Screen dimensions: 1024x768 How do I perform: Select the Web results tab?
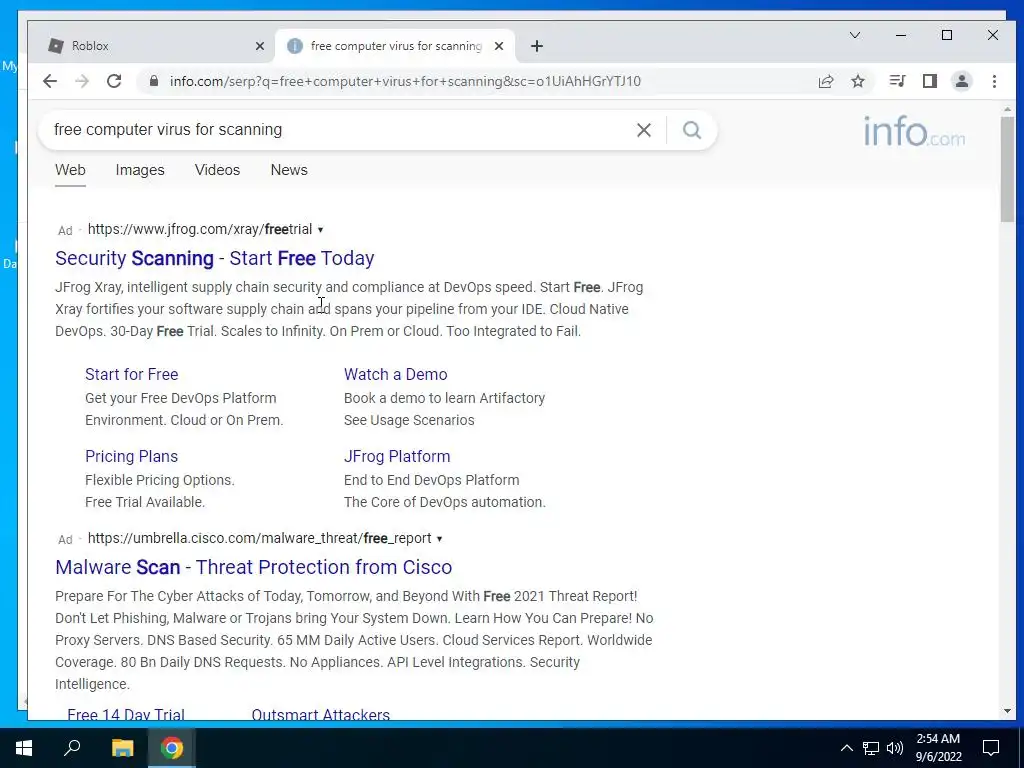click(x=70, y=170)
